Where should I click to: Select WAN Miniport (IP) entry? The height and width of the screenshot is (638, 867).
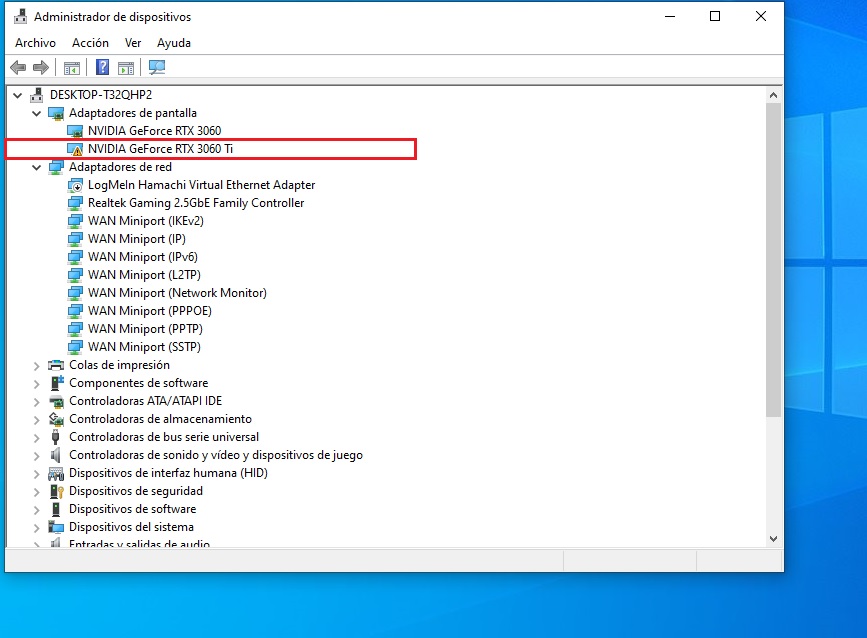click(137, 239)
